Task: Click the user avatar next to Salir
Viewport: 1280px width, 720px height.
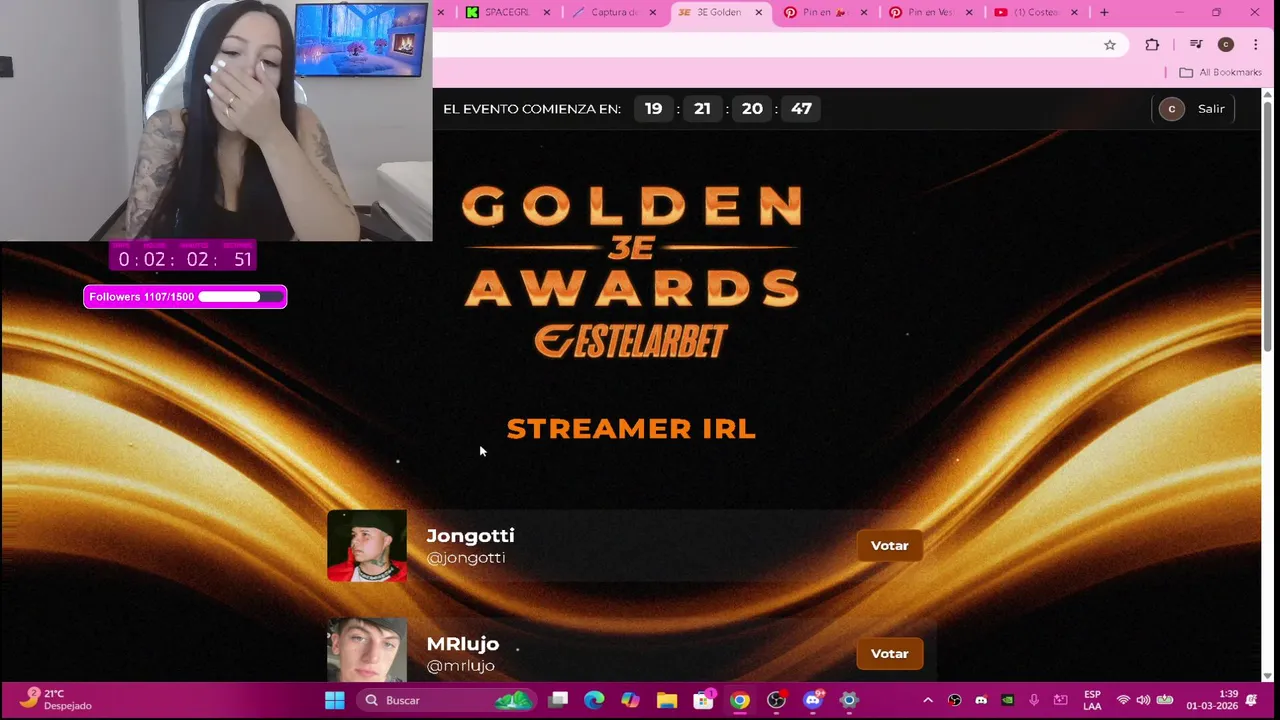Action: 1172,109
